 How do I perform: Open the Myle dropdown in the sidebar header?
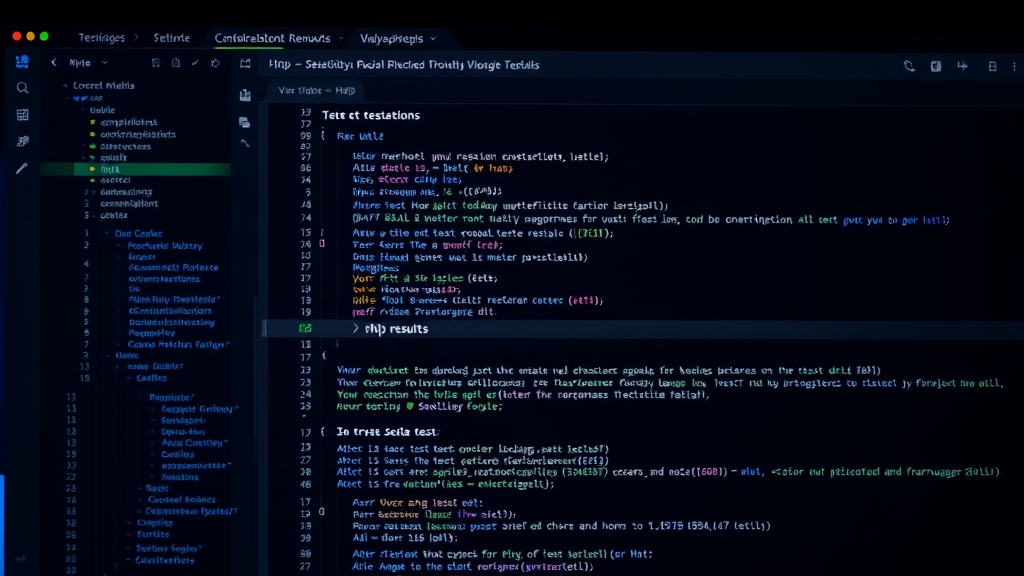pos(105,62)
